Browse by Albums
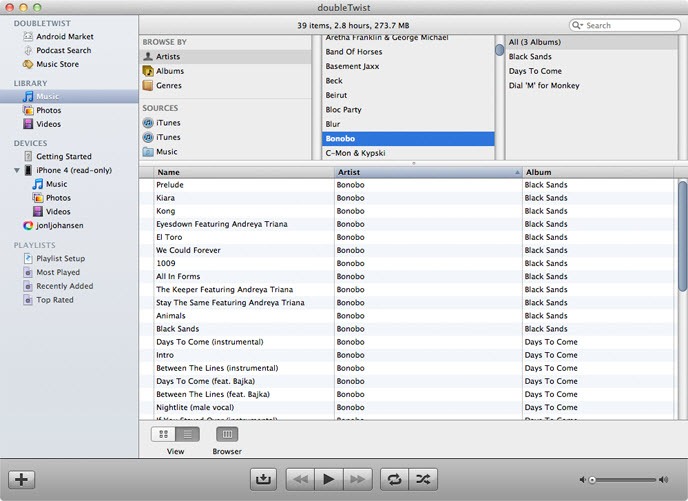Viewport: 688px width, 501px height. point(169,71)
